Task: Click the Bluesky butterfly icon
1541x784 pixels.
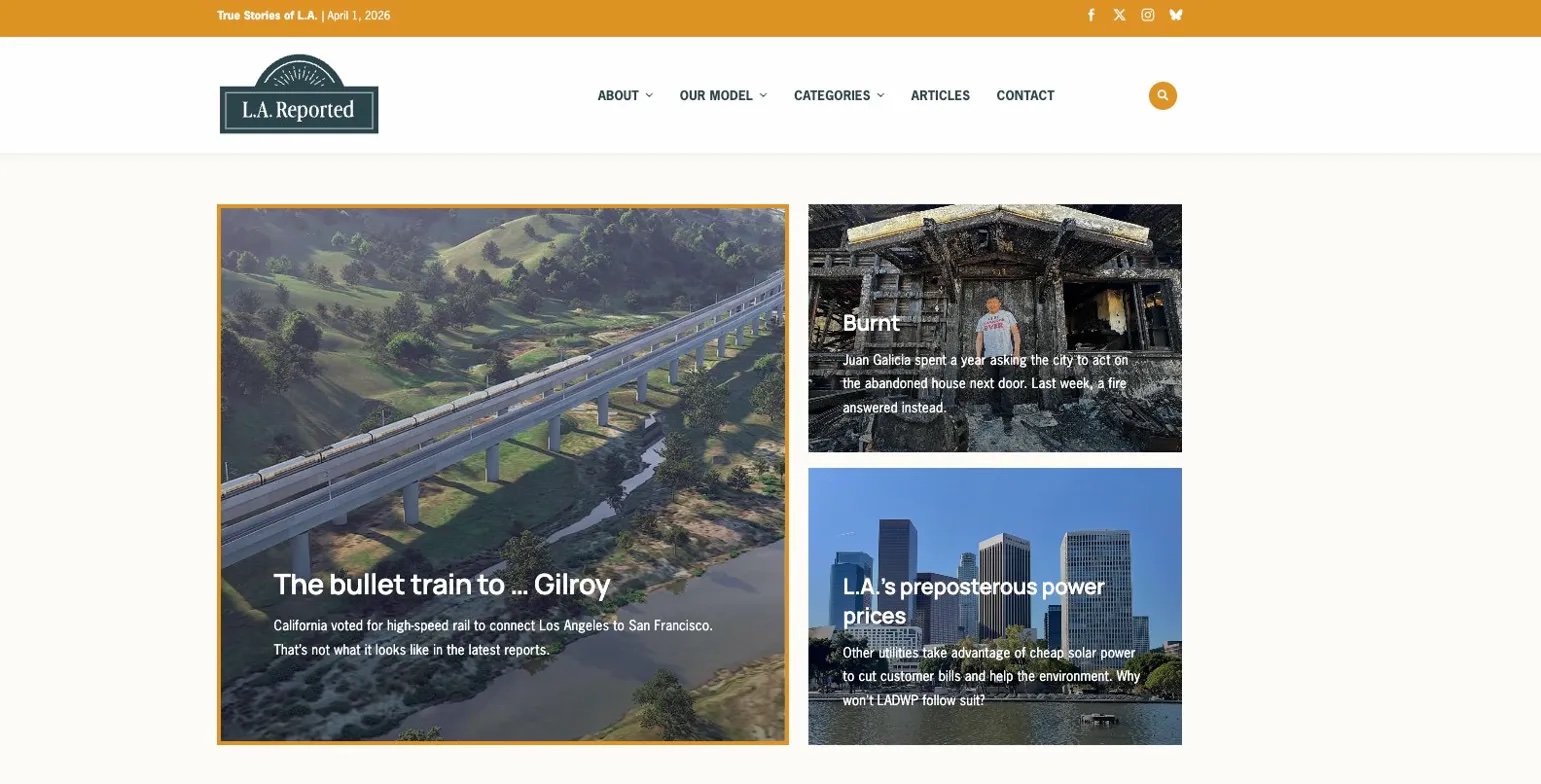Action: pyautogui.click(x=1176, y=15)
